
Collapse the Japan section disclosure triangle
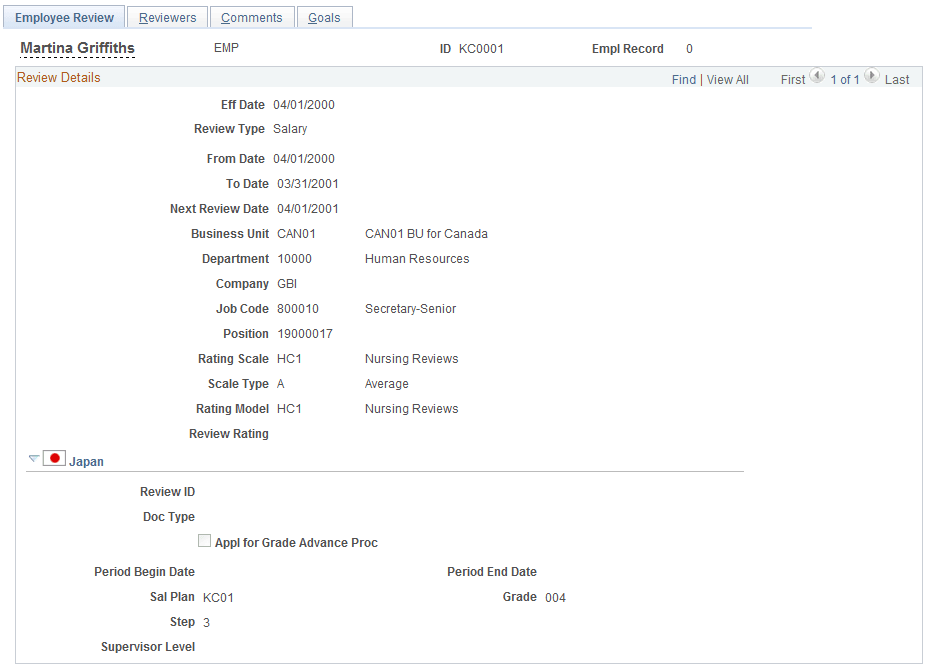click(33, 458)
